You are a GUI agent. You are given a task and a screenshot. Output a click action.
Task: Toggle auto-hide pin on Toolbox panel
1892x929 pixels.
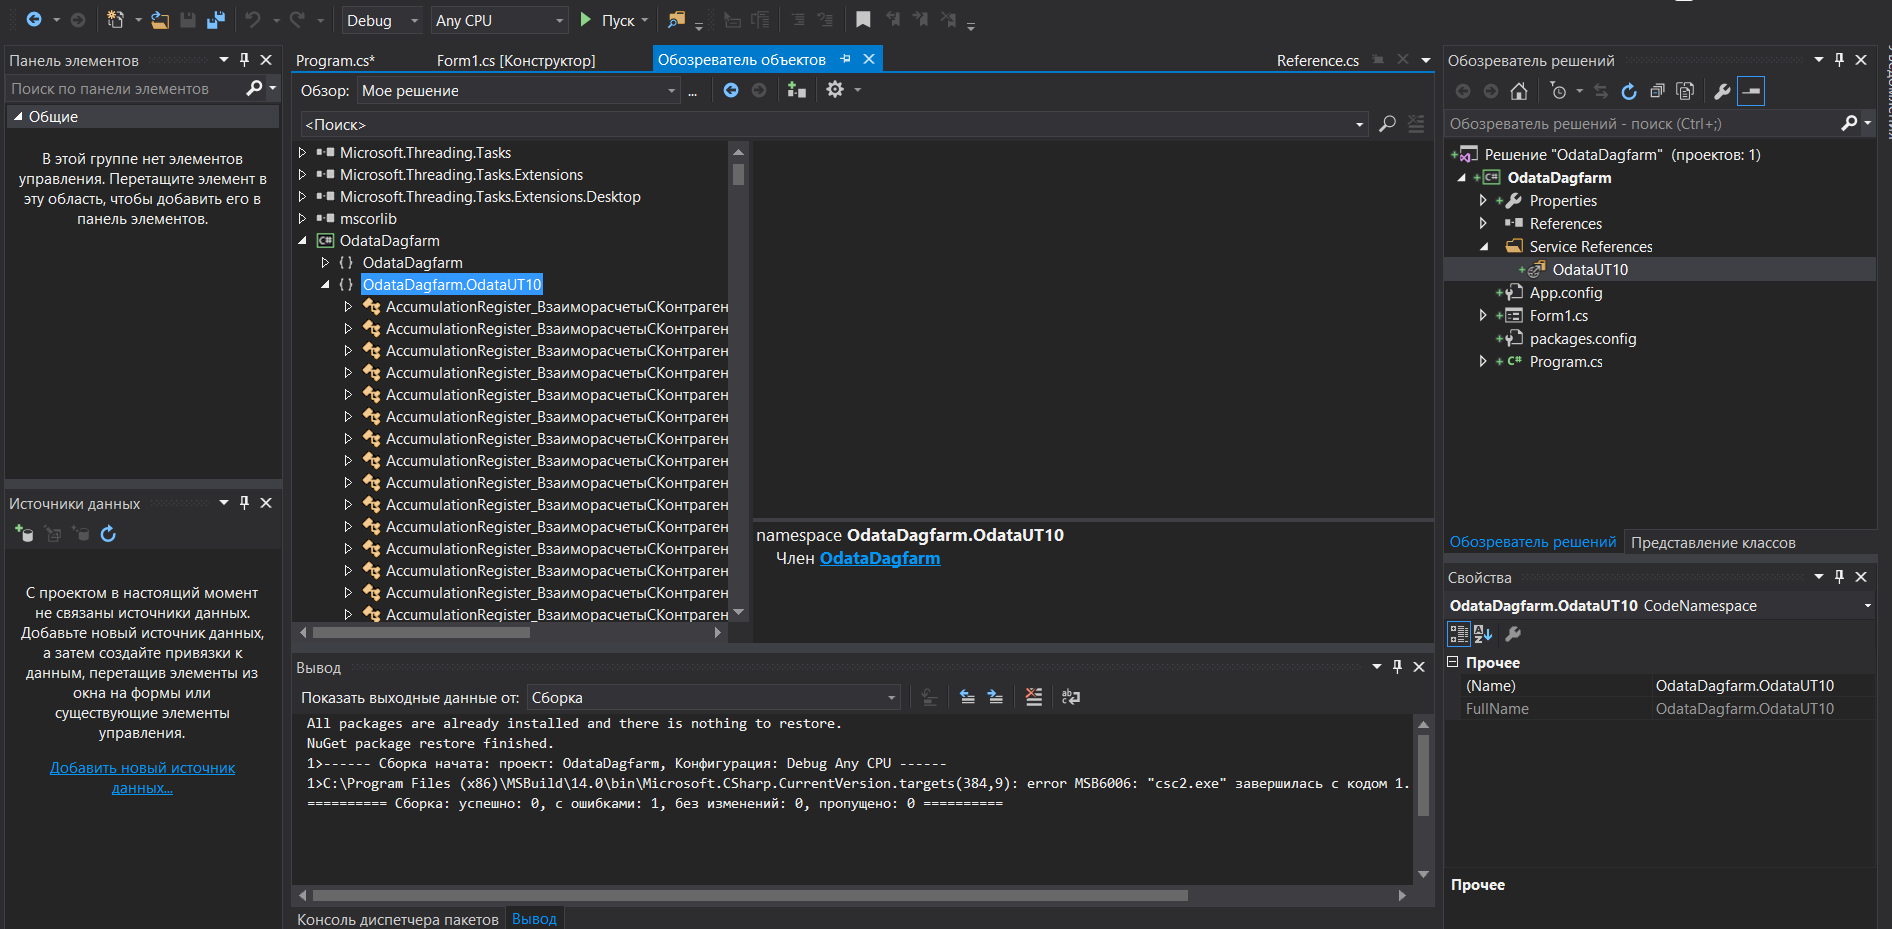coord(244,60)
